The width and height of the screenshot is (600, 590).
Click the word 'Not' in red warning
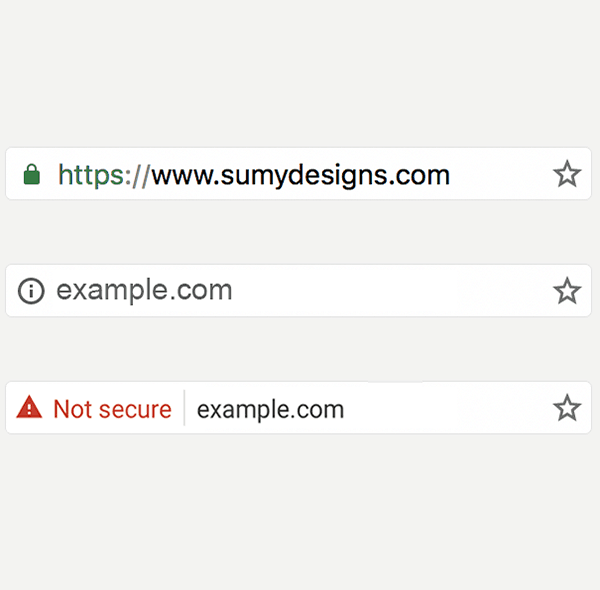point(73,409)
